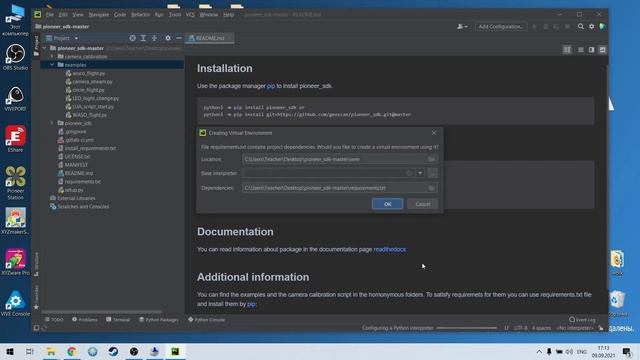The height and width of the screenshot is (360, 640).
Task: Switch to preview-only view icon
Action: pyautogui.click(x=602, y=50)
